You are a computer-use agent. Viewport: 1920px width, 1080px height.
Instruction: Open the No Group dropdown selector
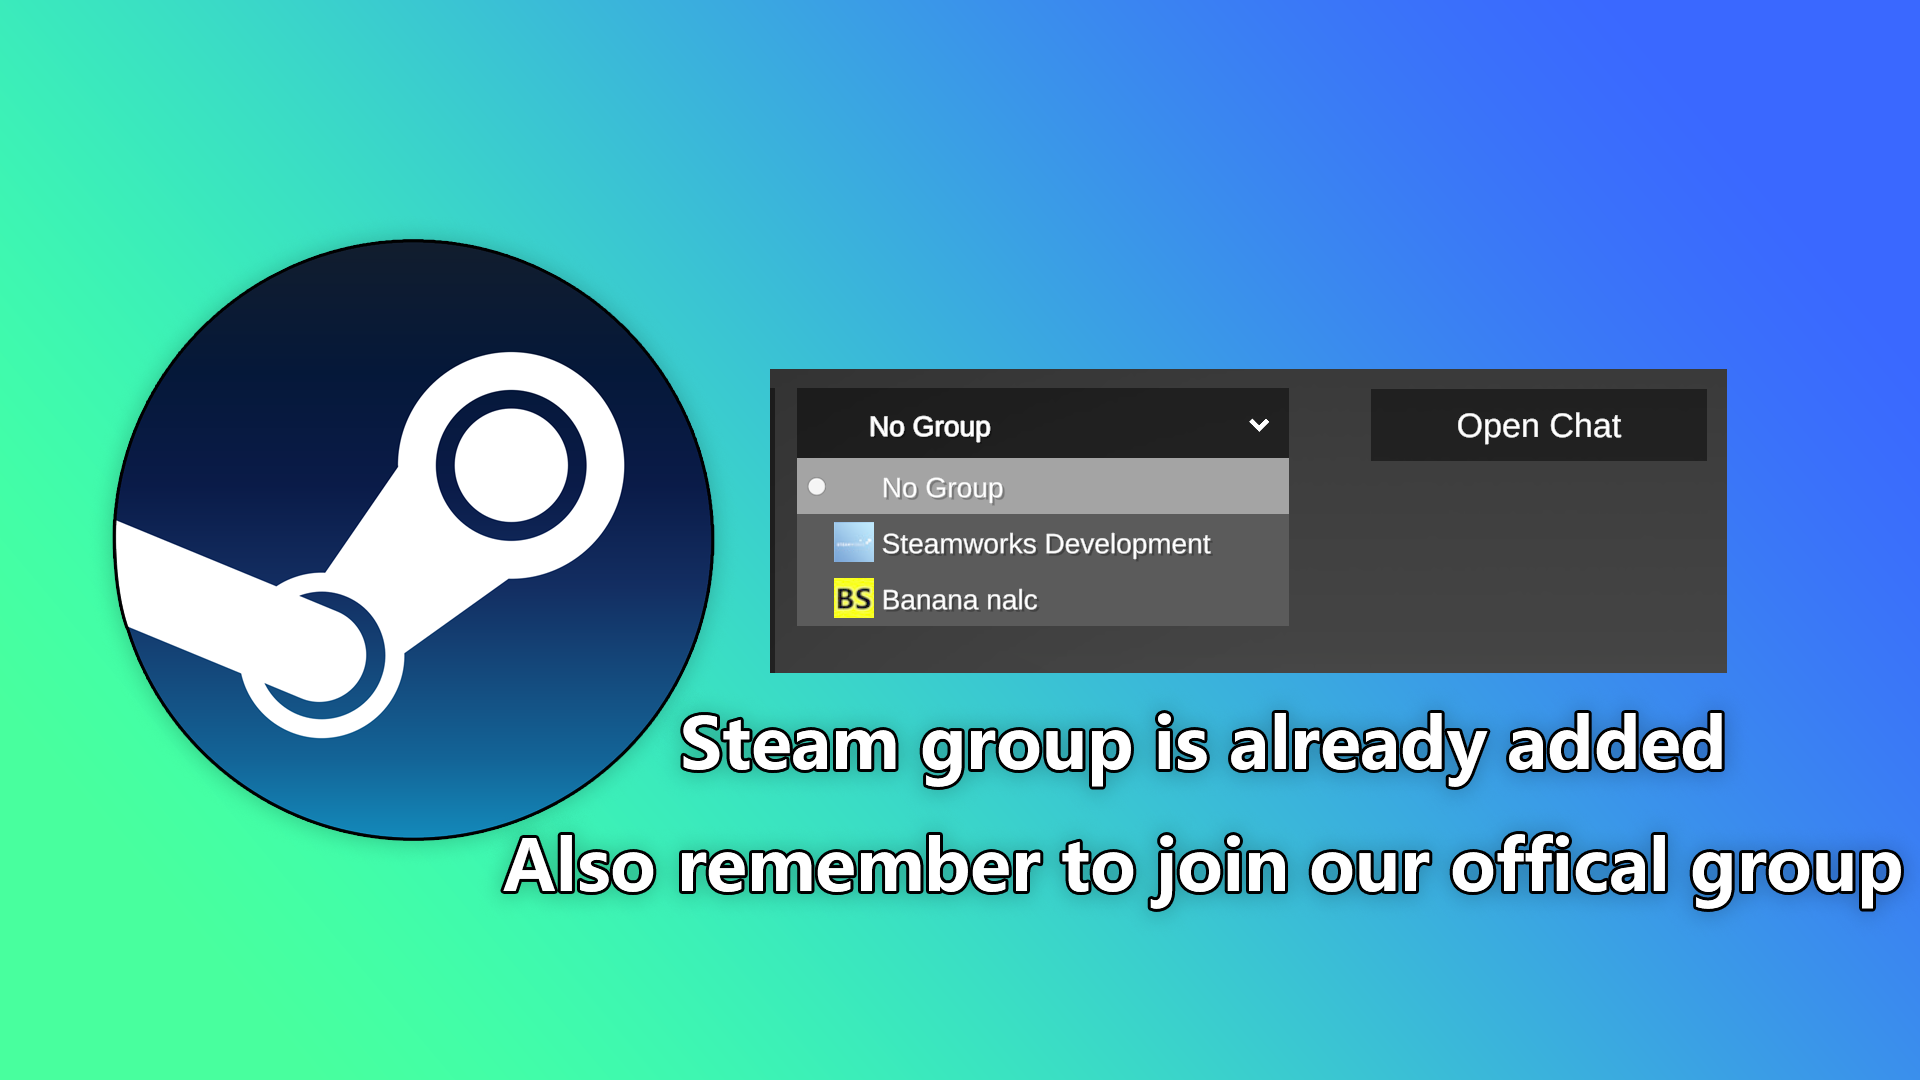[1042, 424]
